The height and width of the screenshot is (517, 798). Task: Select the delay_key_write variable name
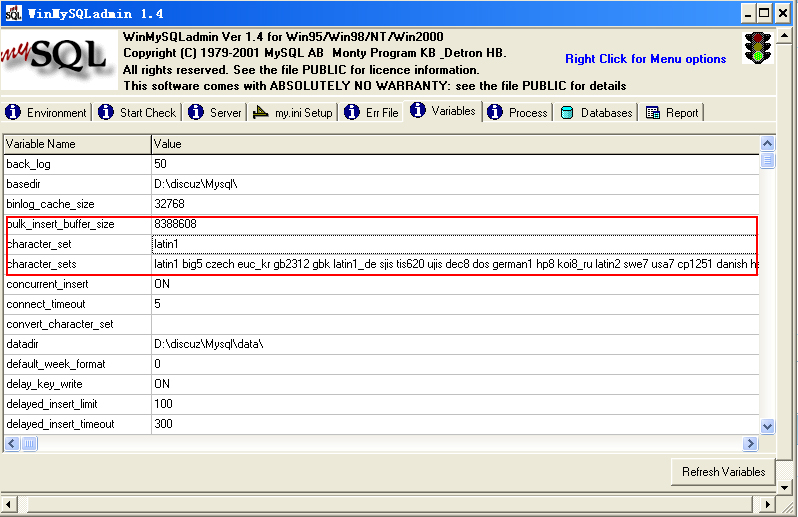44,384
